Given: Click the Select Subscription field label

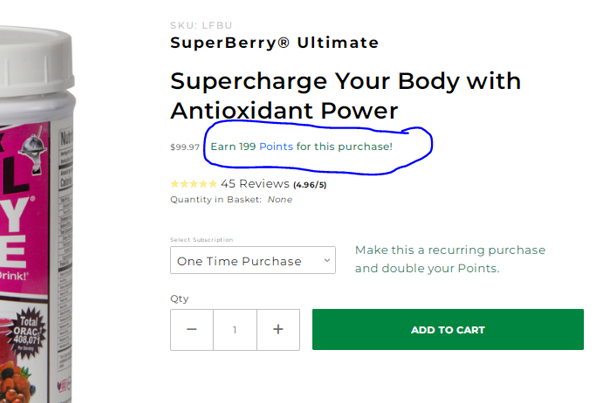Looking at the screenshot, I should coord(202,240).
